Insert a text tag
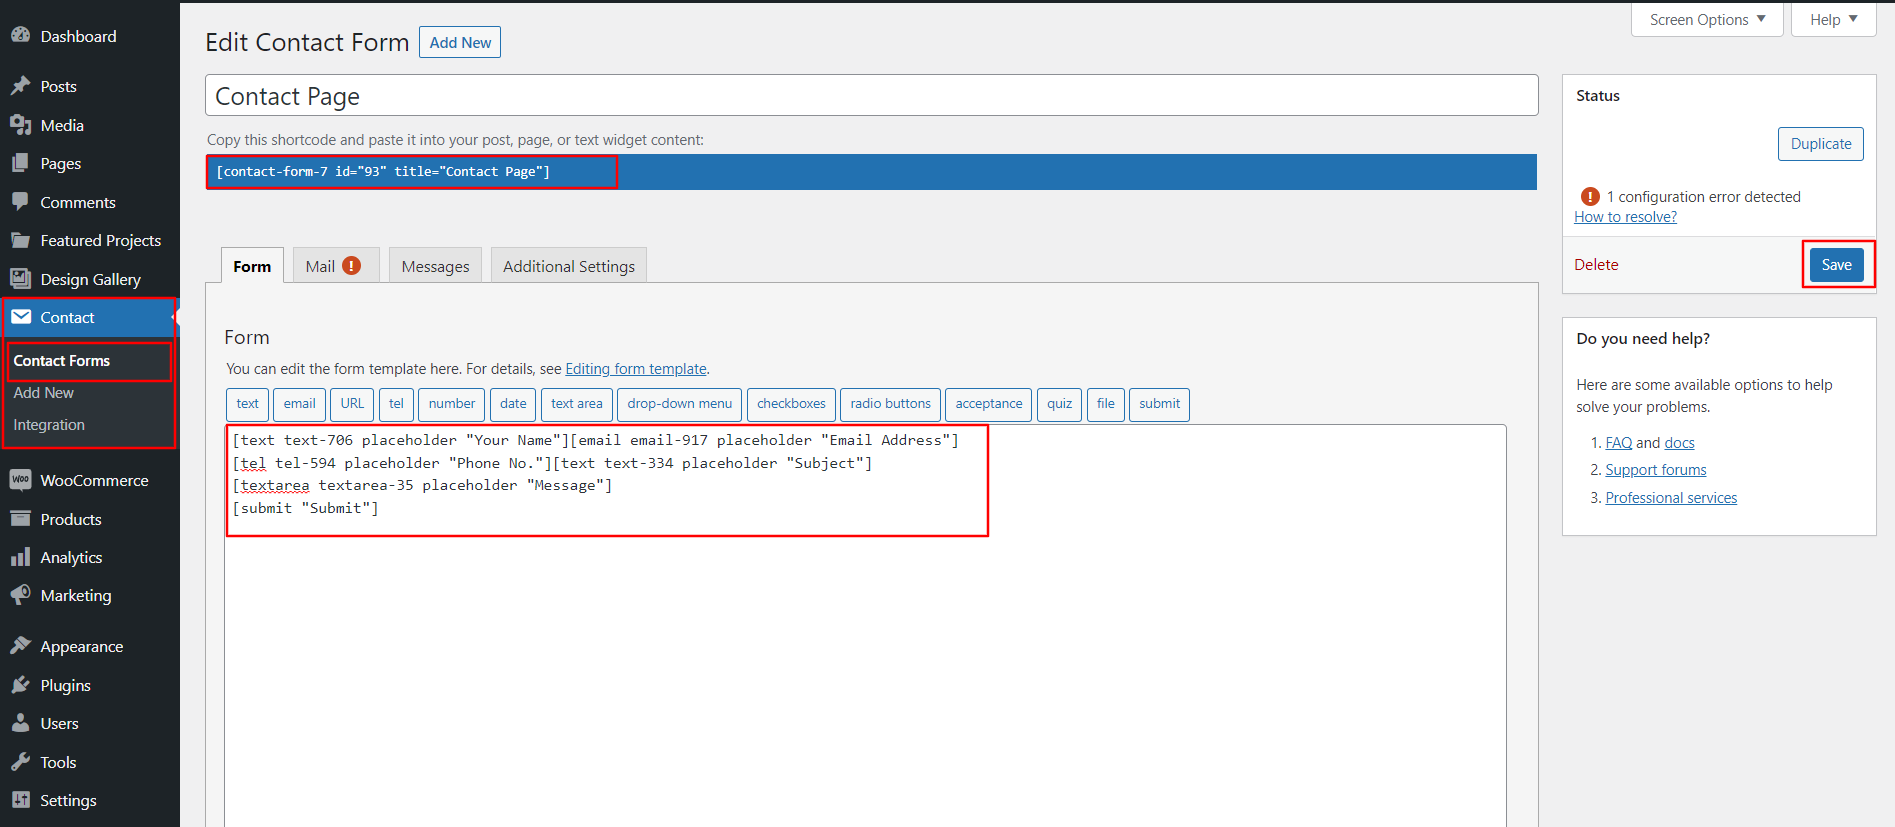Viewport: 1895px width, 827px height. point(247,404)
